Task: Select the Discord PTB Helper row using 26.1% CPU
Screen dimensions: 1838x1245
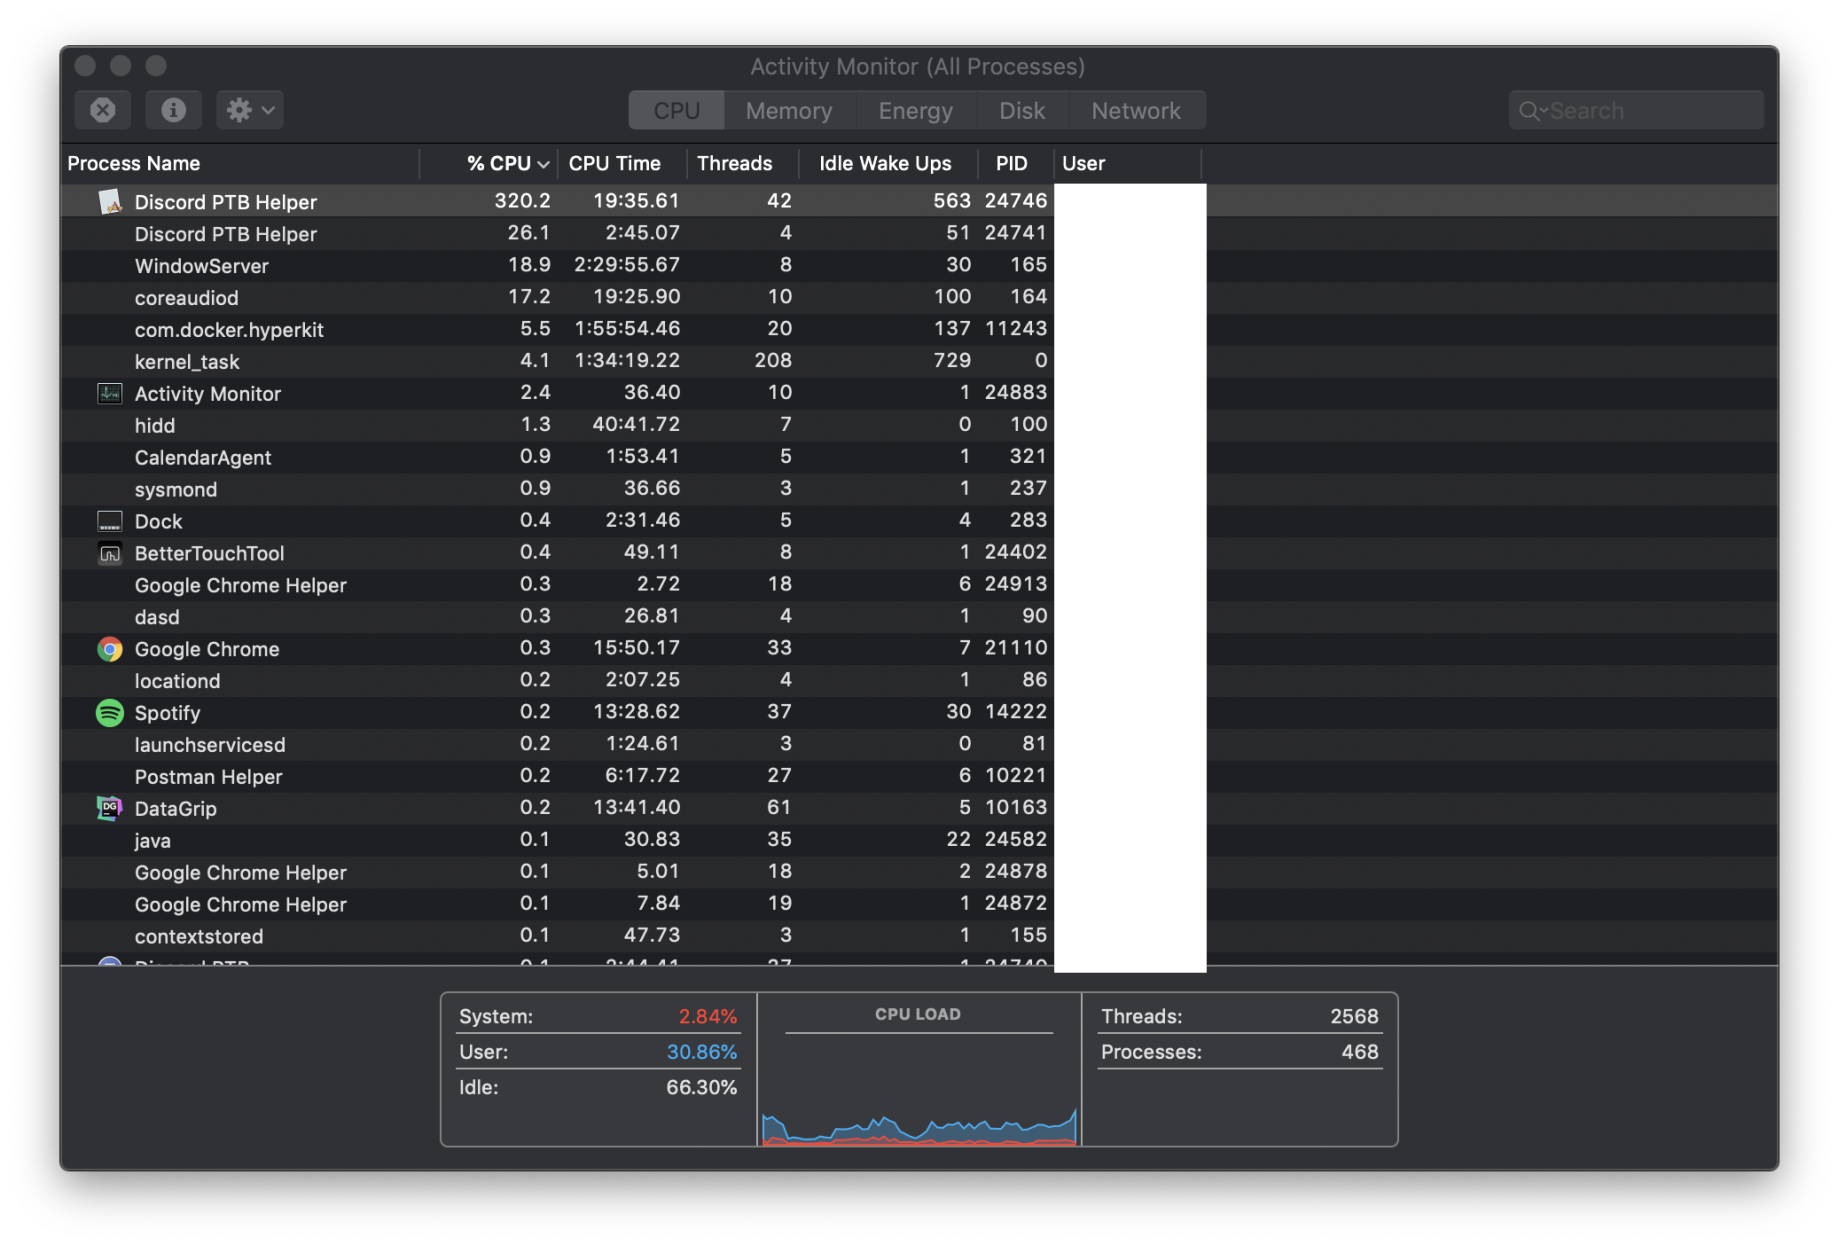Action: (919, 233)
